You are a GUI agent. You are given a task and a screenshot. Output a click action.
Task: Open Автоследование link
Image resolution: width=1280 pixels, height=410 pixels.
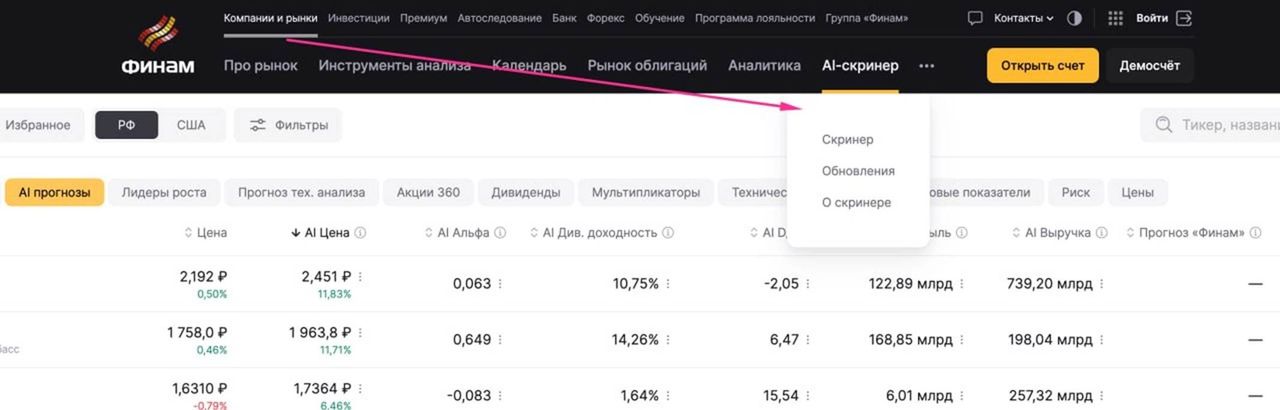[x=500, y=18]
